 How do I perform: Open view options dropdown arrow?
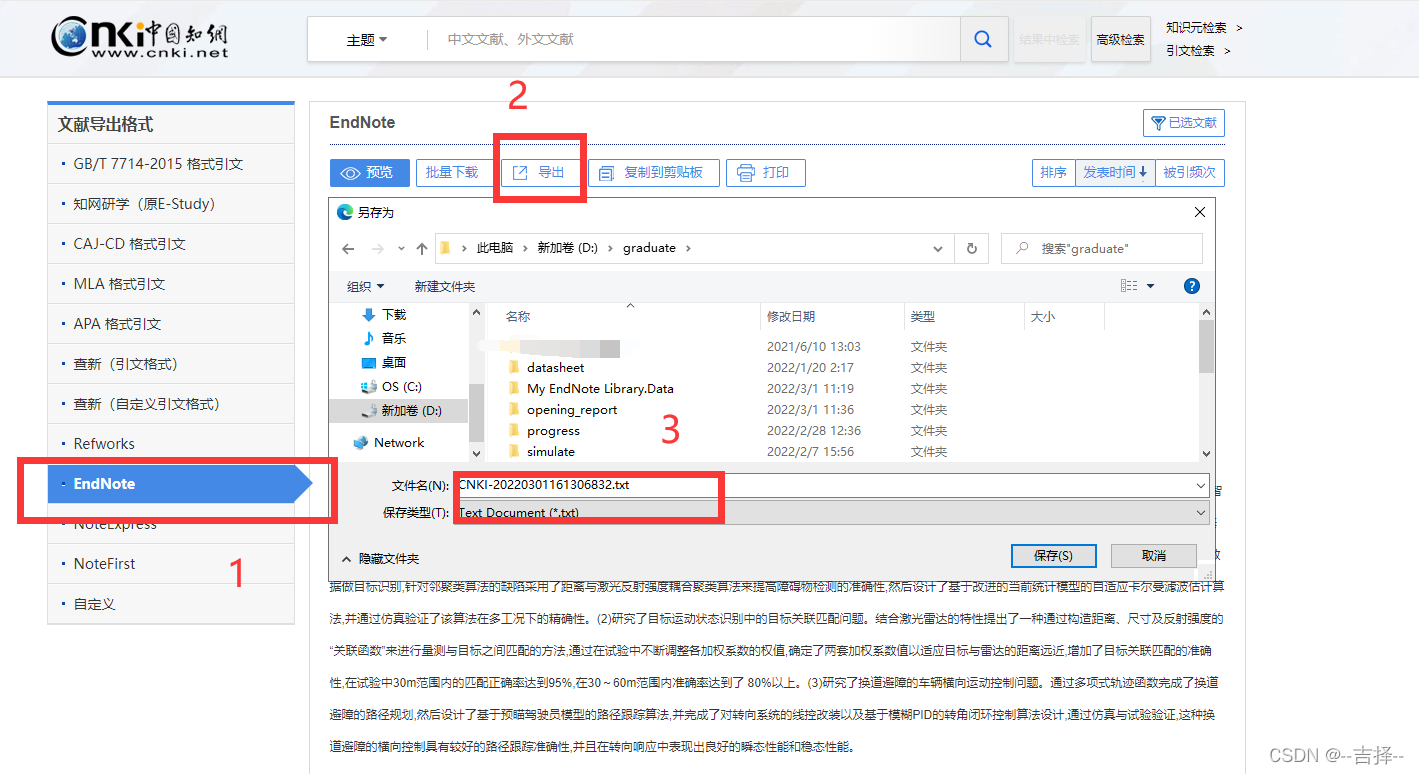[x=1150, y=286]
